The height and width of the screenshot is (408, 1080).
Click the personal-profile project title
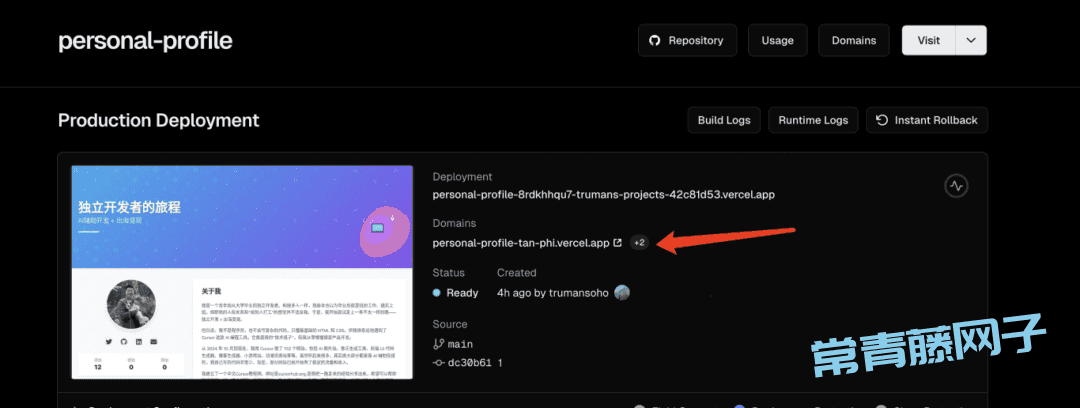(x=145, y=41)
